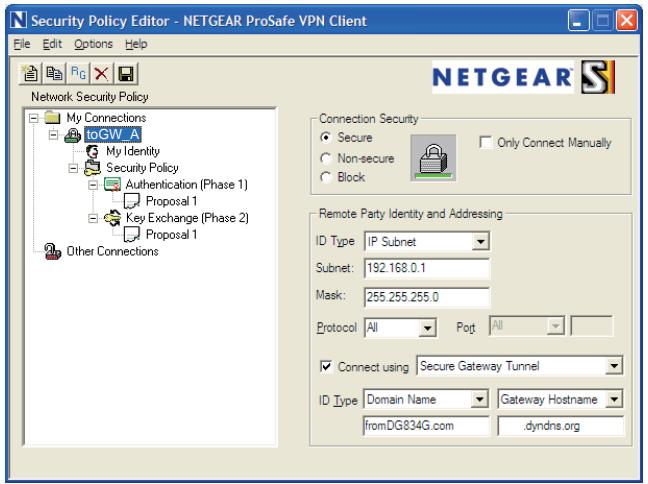Click Proposal 1 icon under Key Exchange
Viewport: 648px width, 484px height.
(x=132, y=235)
